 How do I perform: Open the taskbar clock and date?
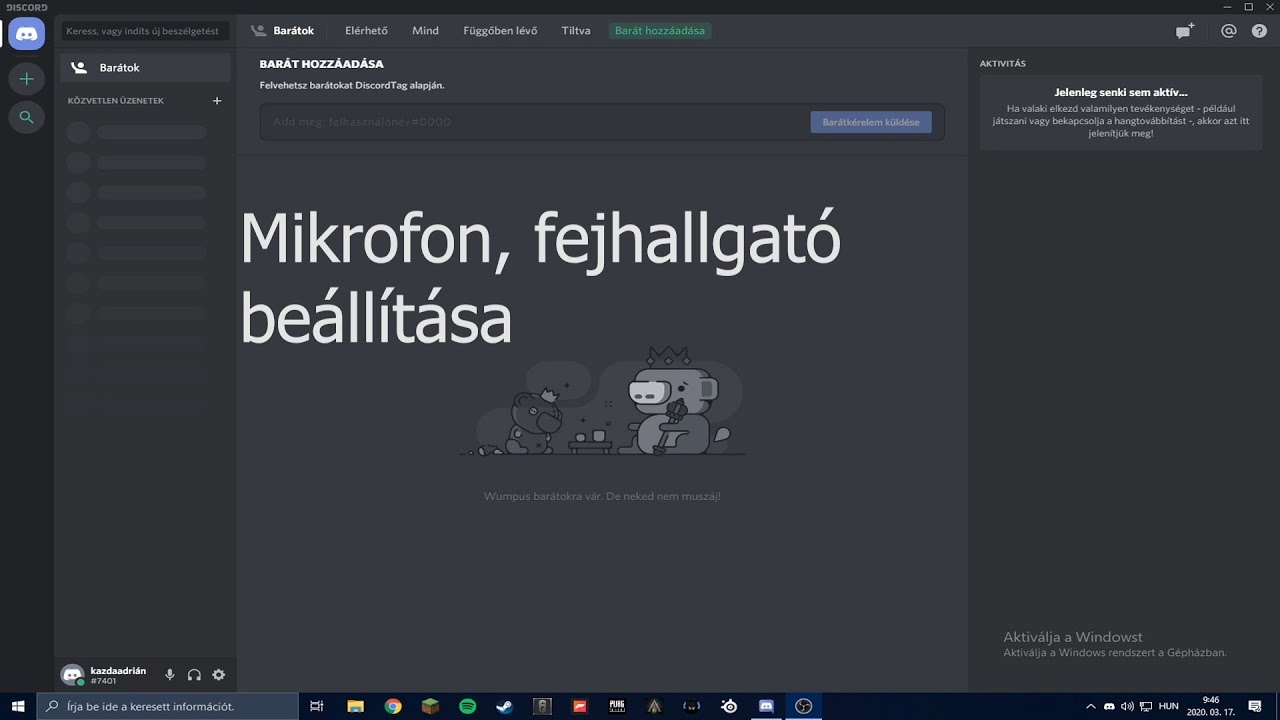click(x=1210, y=706)
